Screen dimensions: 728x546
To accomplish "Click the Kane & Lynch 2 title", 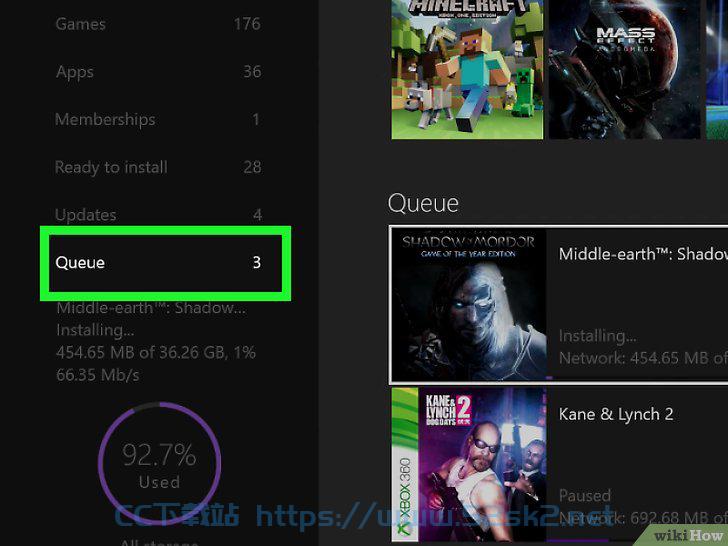I will [x=616, y=414].
